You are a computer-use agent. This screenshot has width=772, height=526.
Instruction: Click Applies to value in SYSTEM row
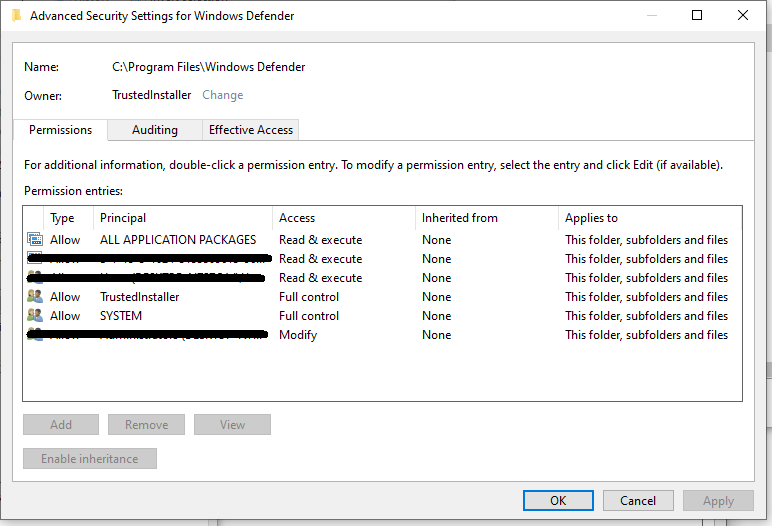click(x=646, y=316)
